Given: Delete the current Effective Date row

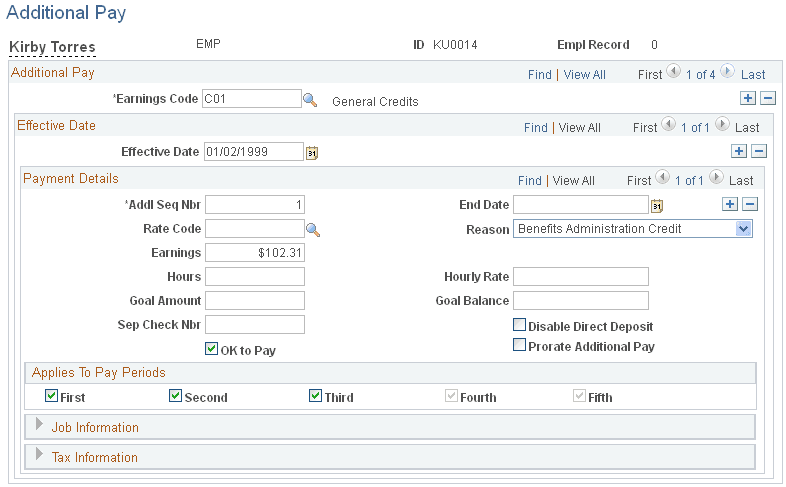Looking at the screenshot, I should coord(759,151).
